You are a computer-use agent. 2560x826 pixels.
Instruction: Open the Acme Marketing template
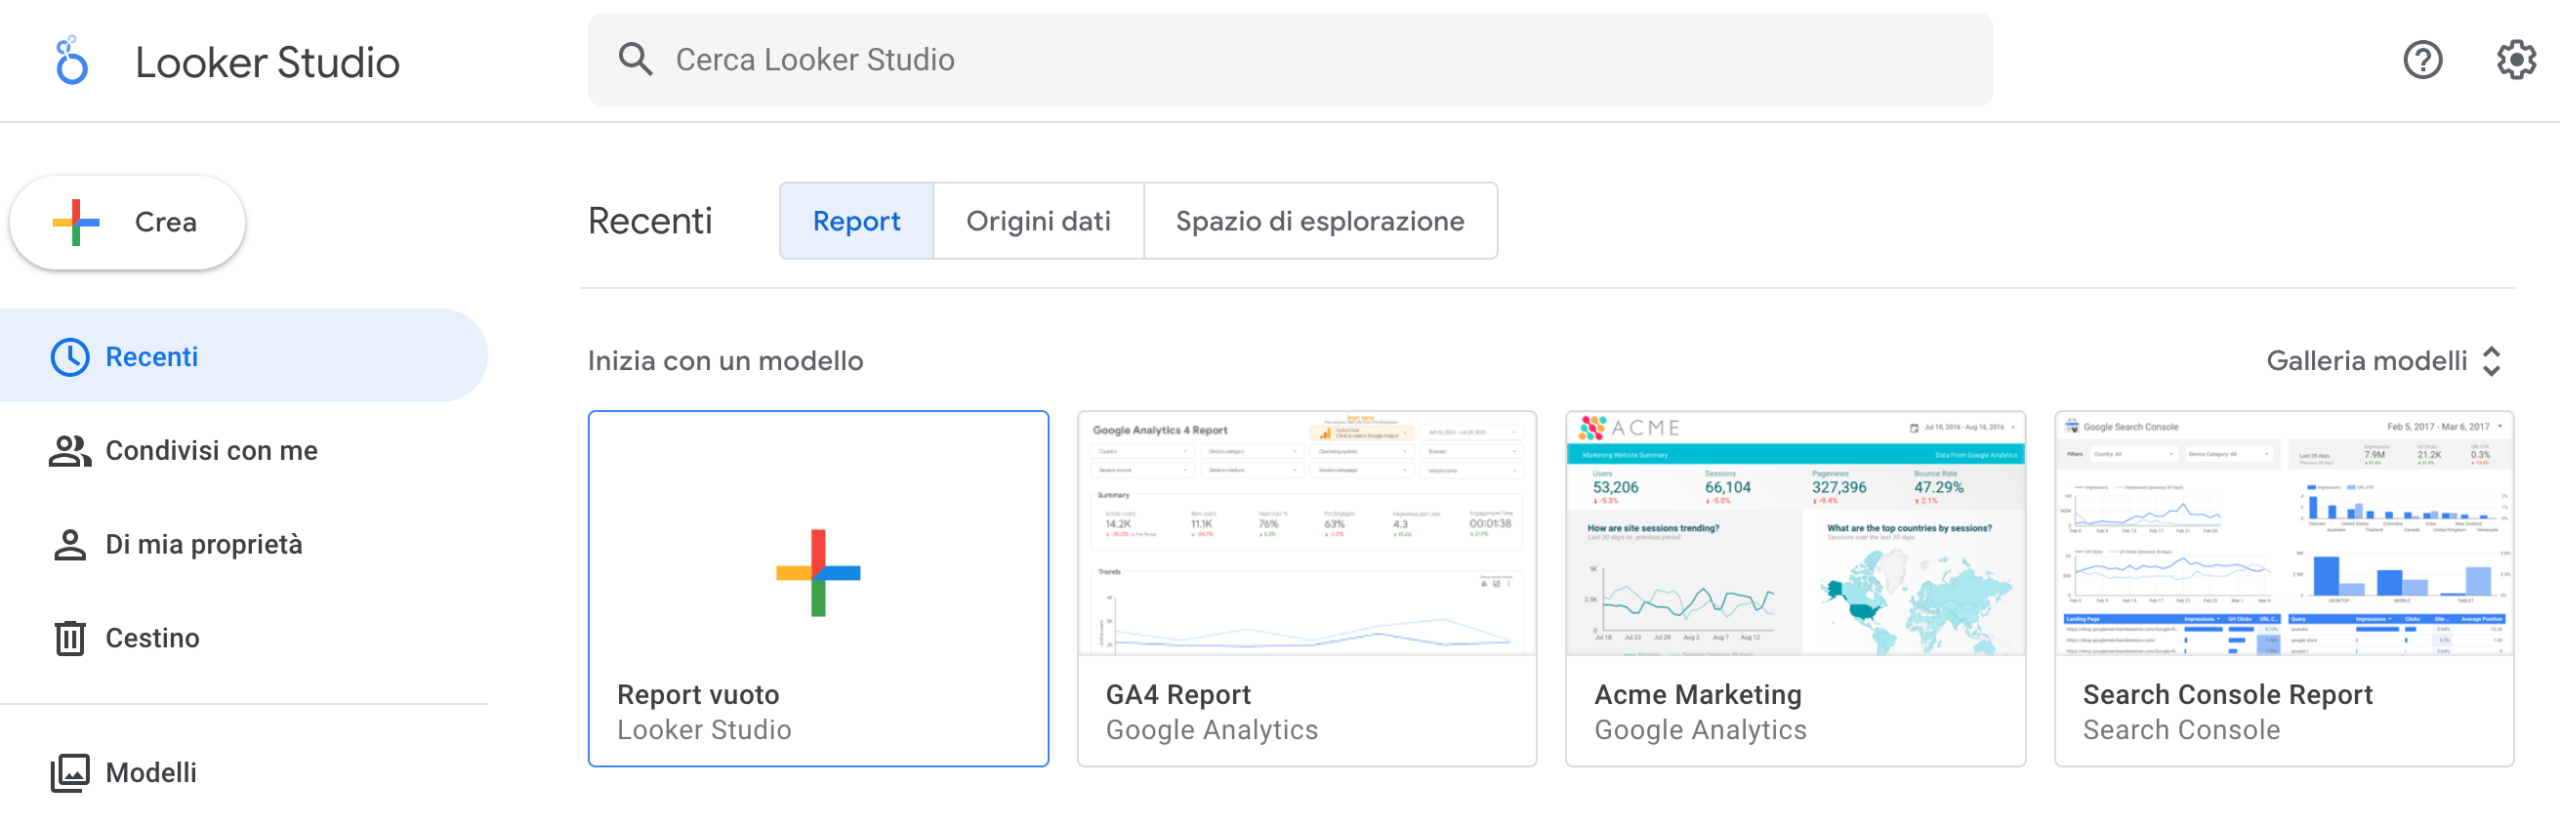(1795, 588)
